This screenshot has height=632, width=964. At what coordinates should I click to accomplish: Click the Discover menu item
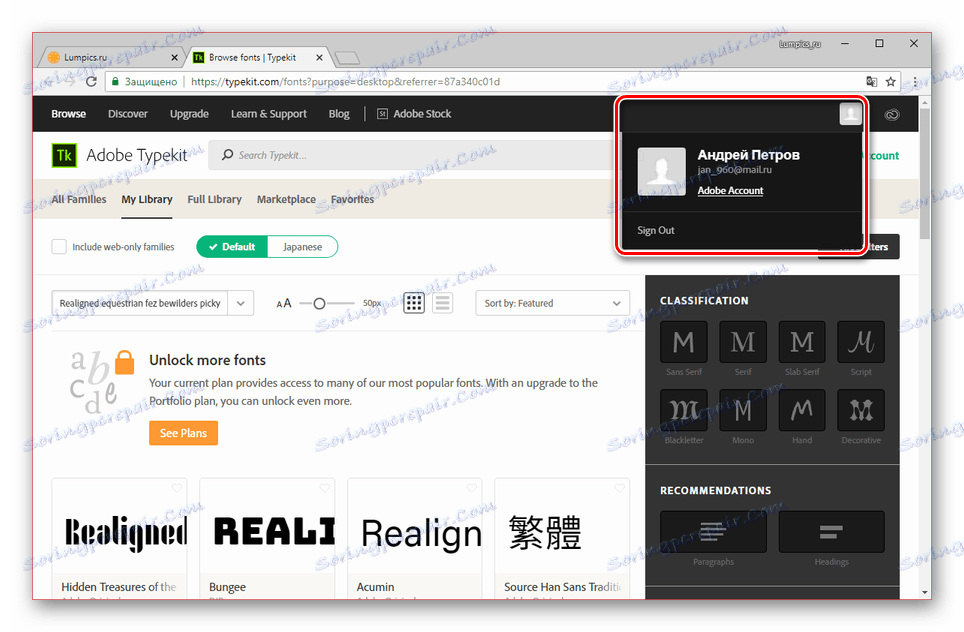tap(128, 114)
